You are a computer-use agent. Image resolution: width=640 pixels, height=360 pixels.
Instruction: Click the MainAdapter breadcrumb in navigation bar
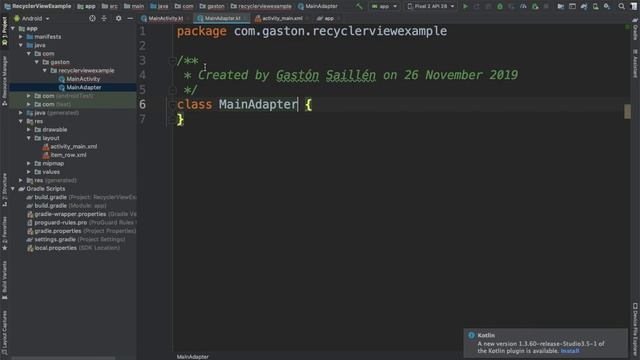click(318, 6)
